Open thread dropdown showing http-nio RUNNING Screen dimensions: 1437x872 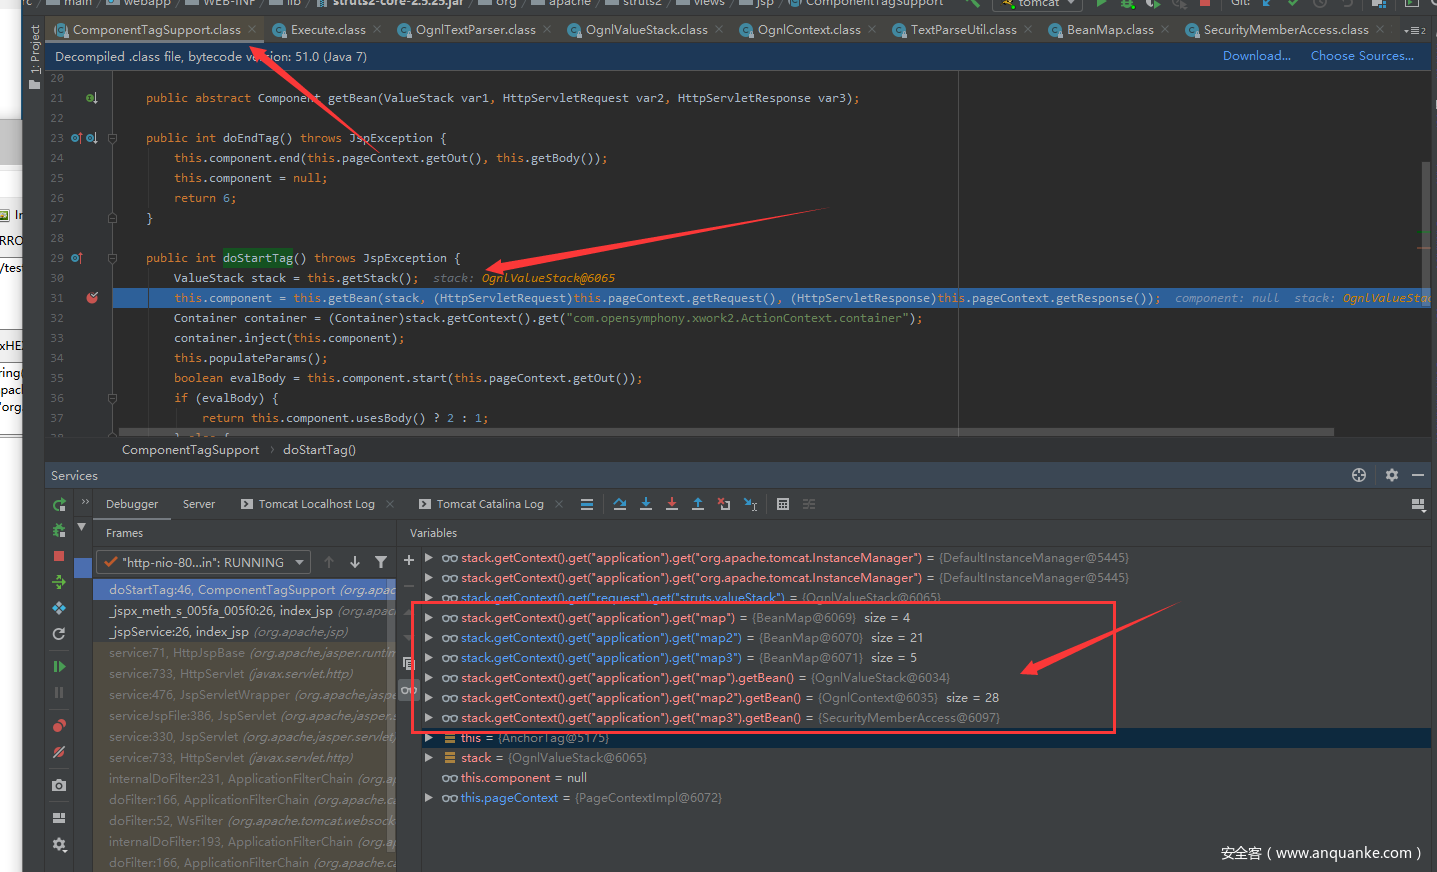(205, 562)
